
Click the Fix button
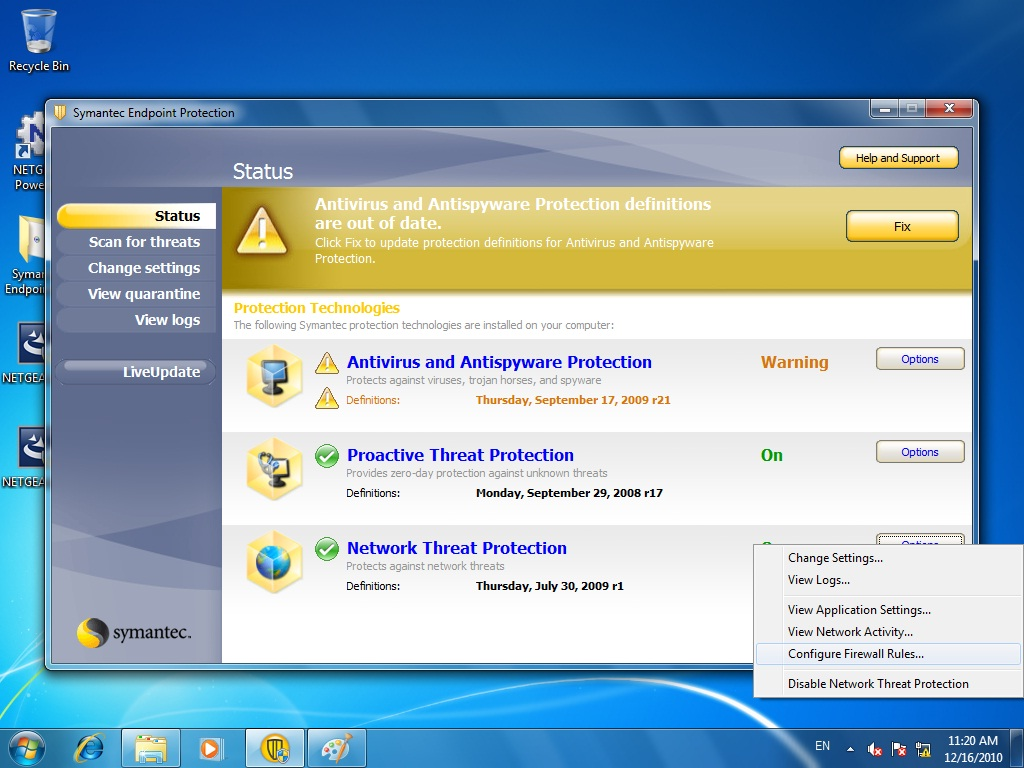(x=902, y=227)
